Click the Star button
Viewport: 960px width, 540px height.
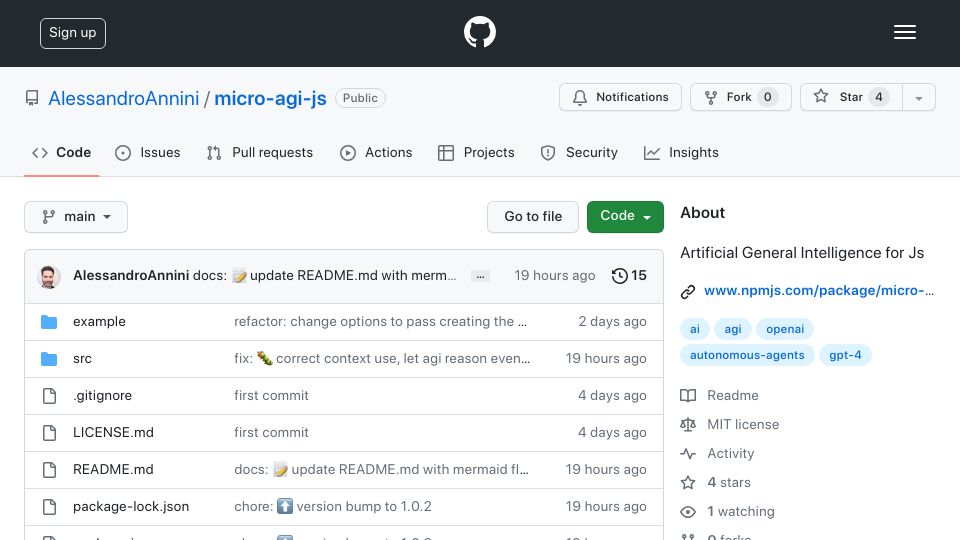click(x=851, y=97)
